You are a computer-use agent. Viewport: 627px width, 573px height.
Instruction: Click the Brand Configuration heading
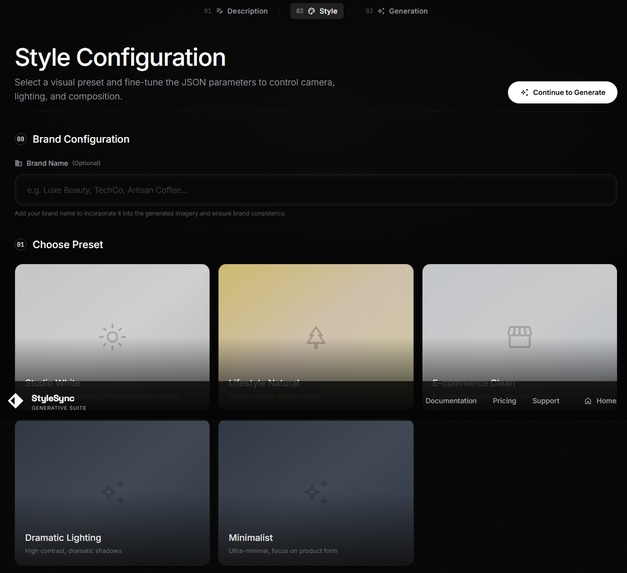click(x=81, y=139)
